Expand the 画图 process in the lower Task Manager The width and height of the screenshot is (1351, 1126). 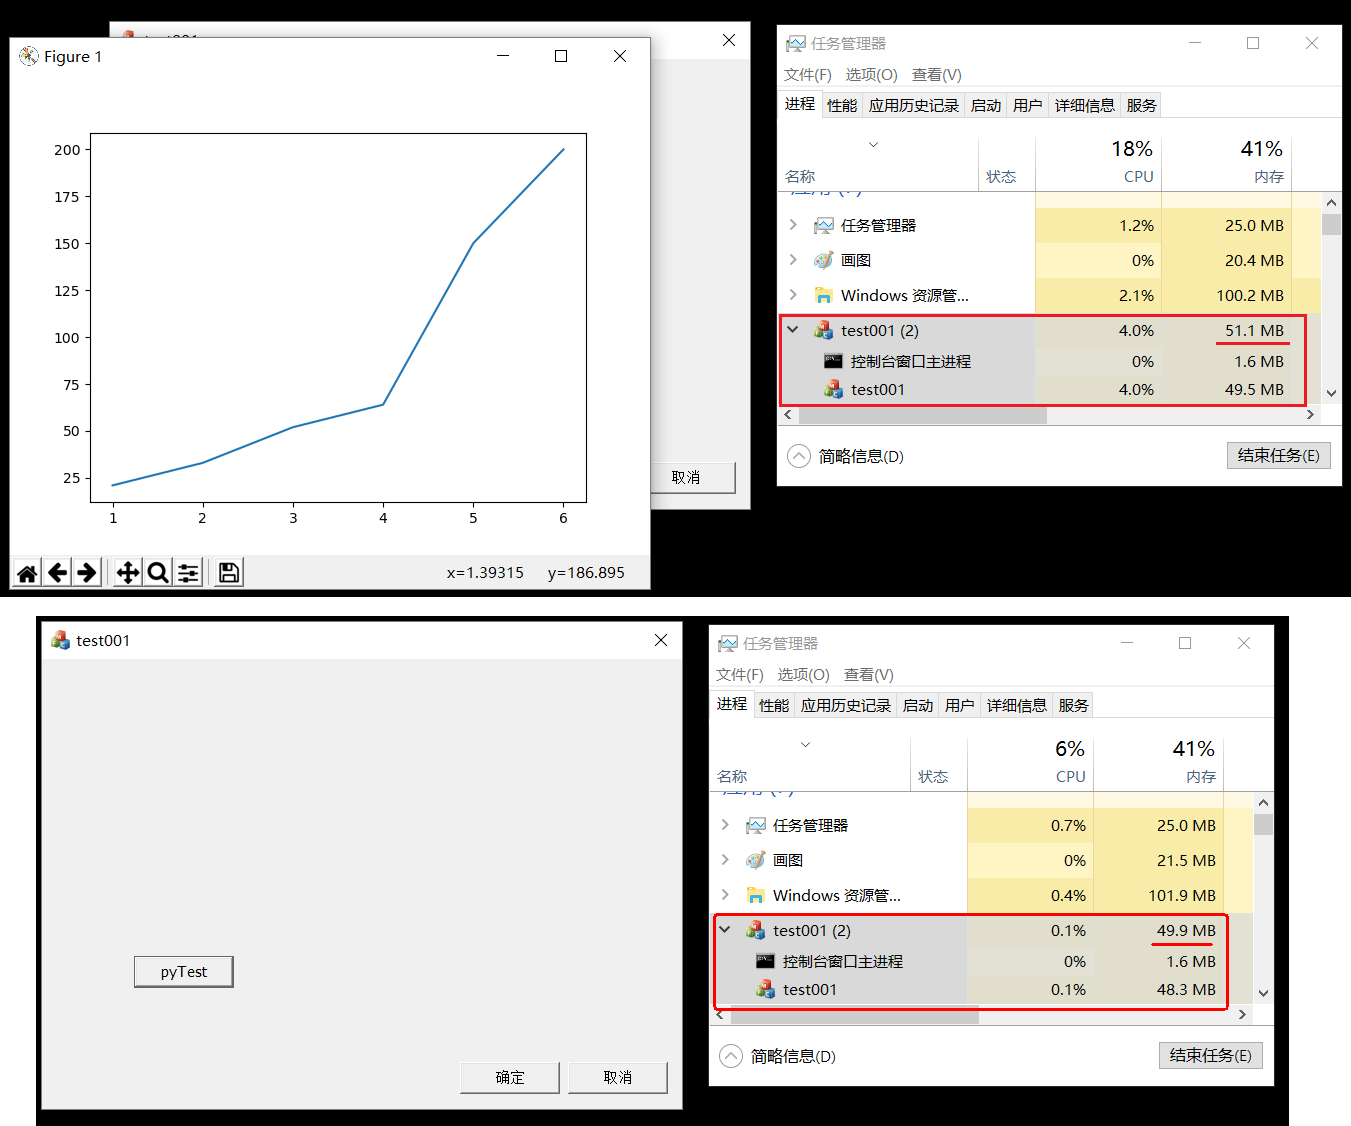pyautogui.click(x=725, y=860)
